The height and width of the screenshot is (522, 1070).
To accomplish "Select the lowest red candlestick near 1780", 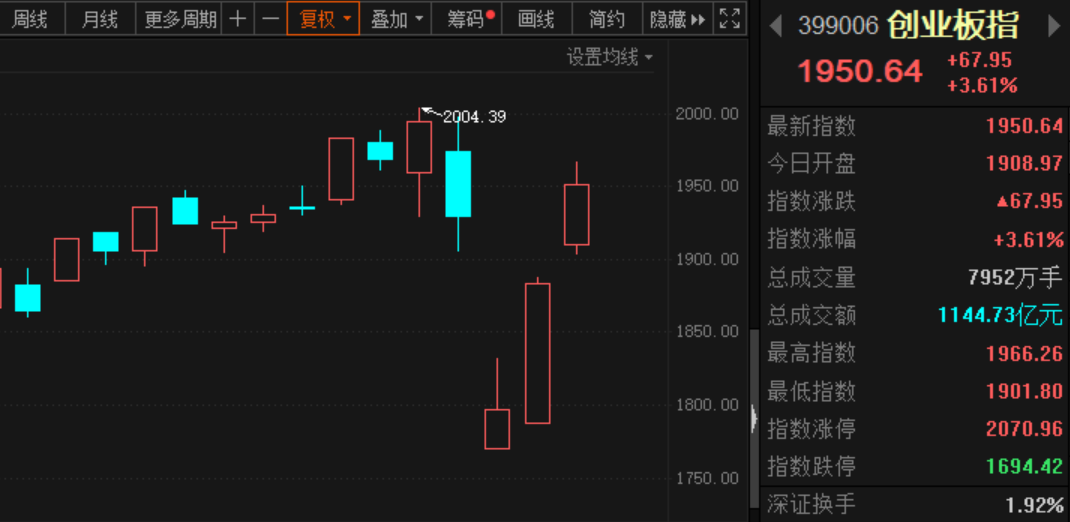I will click(x=497, y=429).
